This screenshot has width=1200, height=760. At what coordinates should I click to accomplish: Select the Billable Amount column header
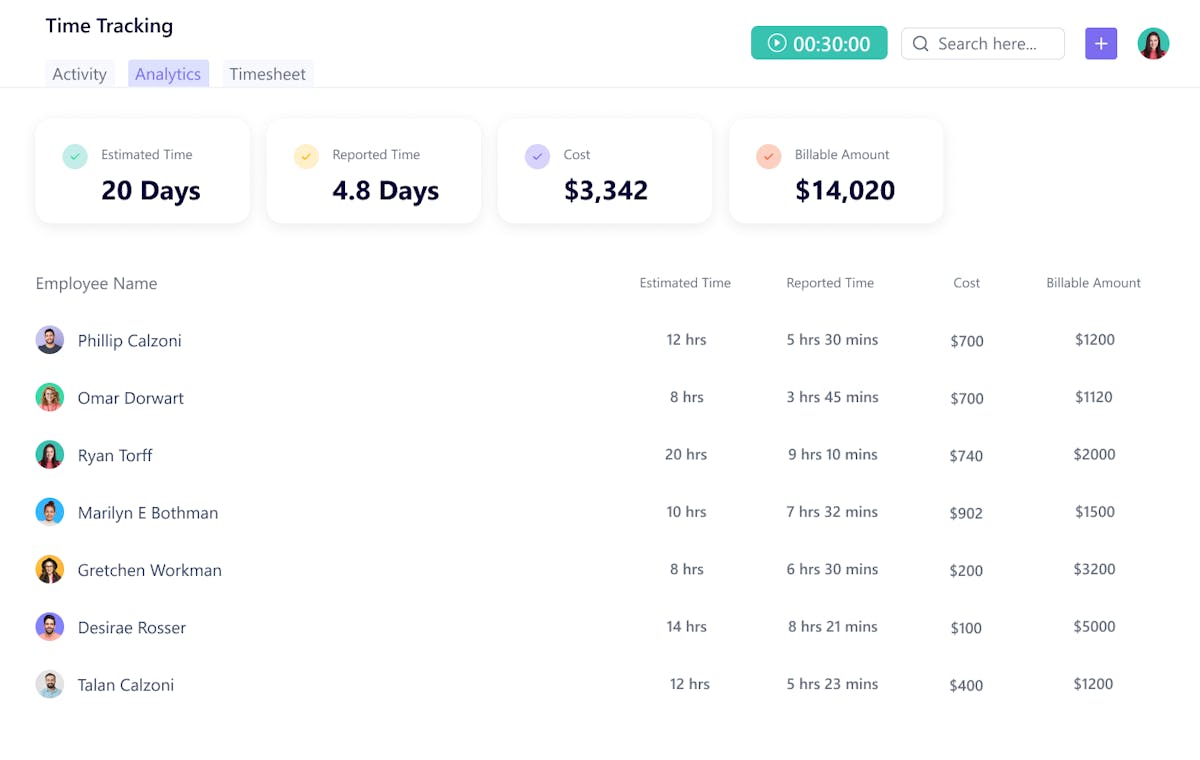click(1093, 283)
